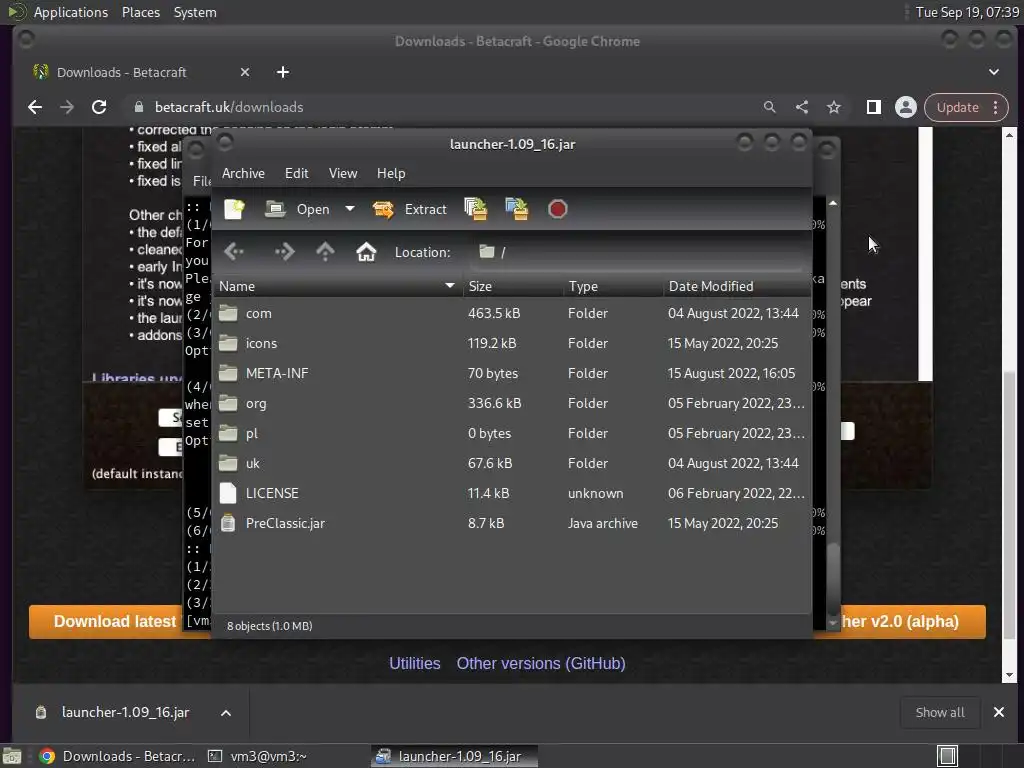Go to the archive home location

(366, 252)
